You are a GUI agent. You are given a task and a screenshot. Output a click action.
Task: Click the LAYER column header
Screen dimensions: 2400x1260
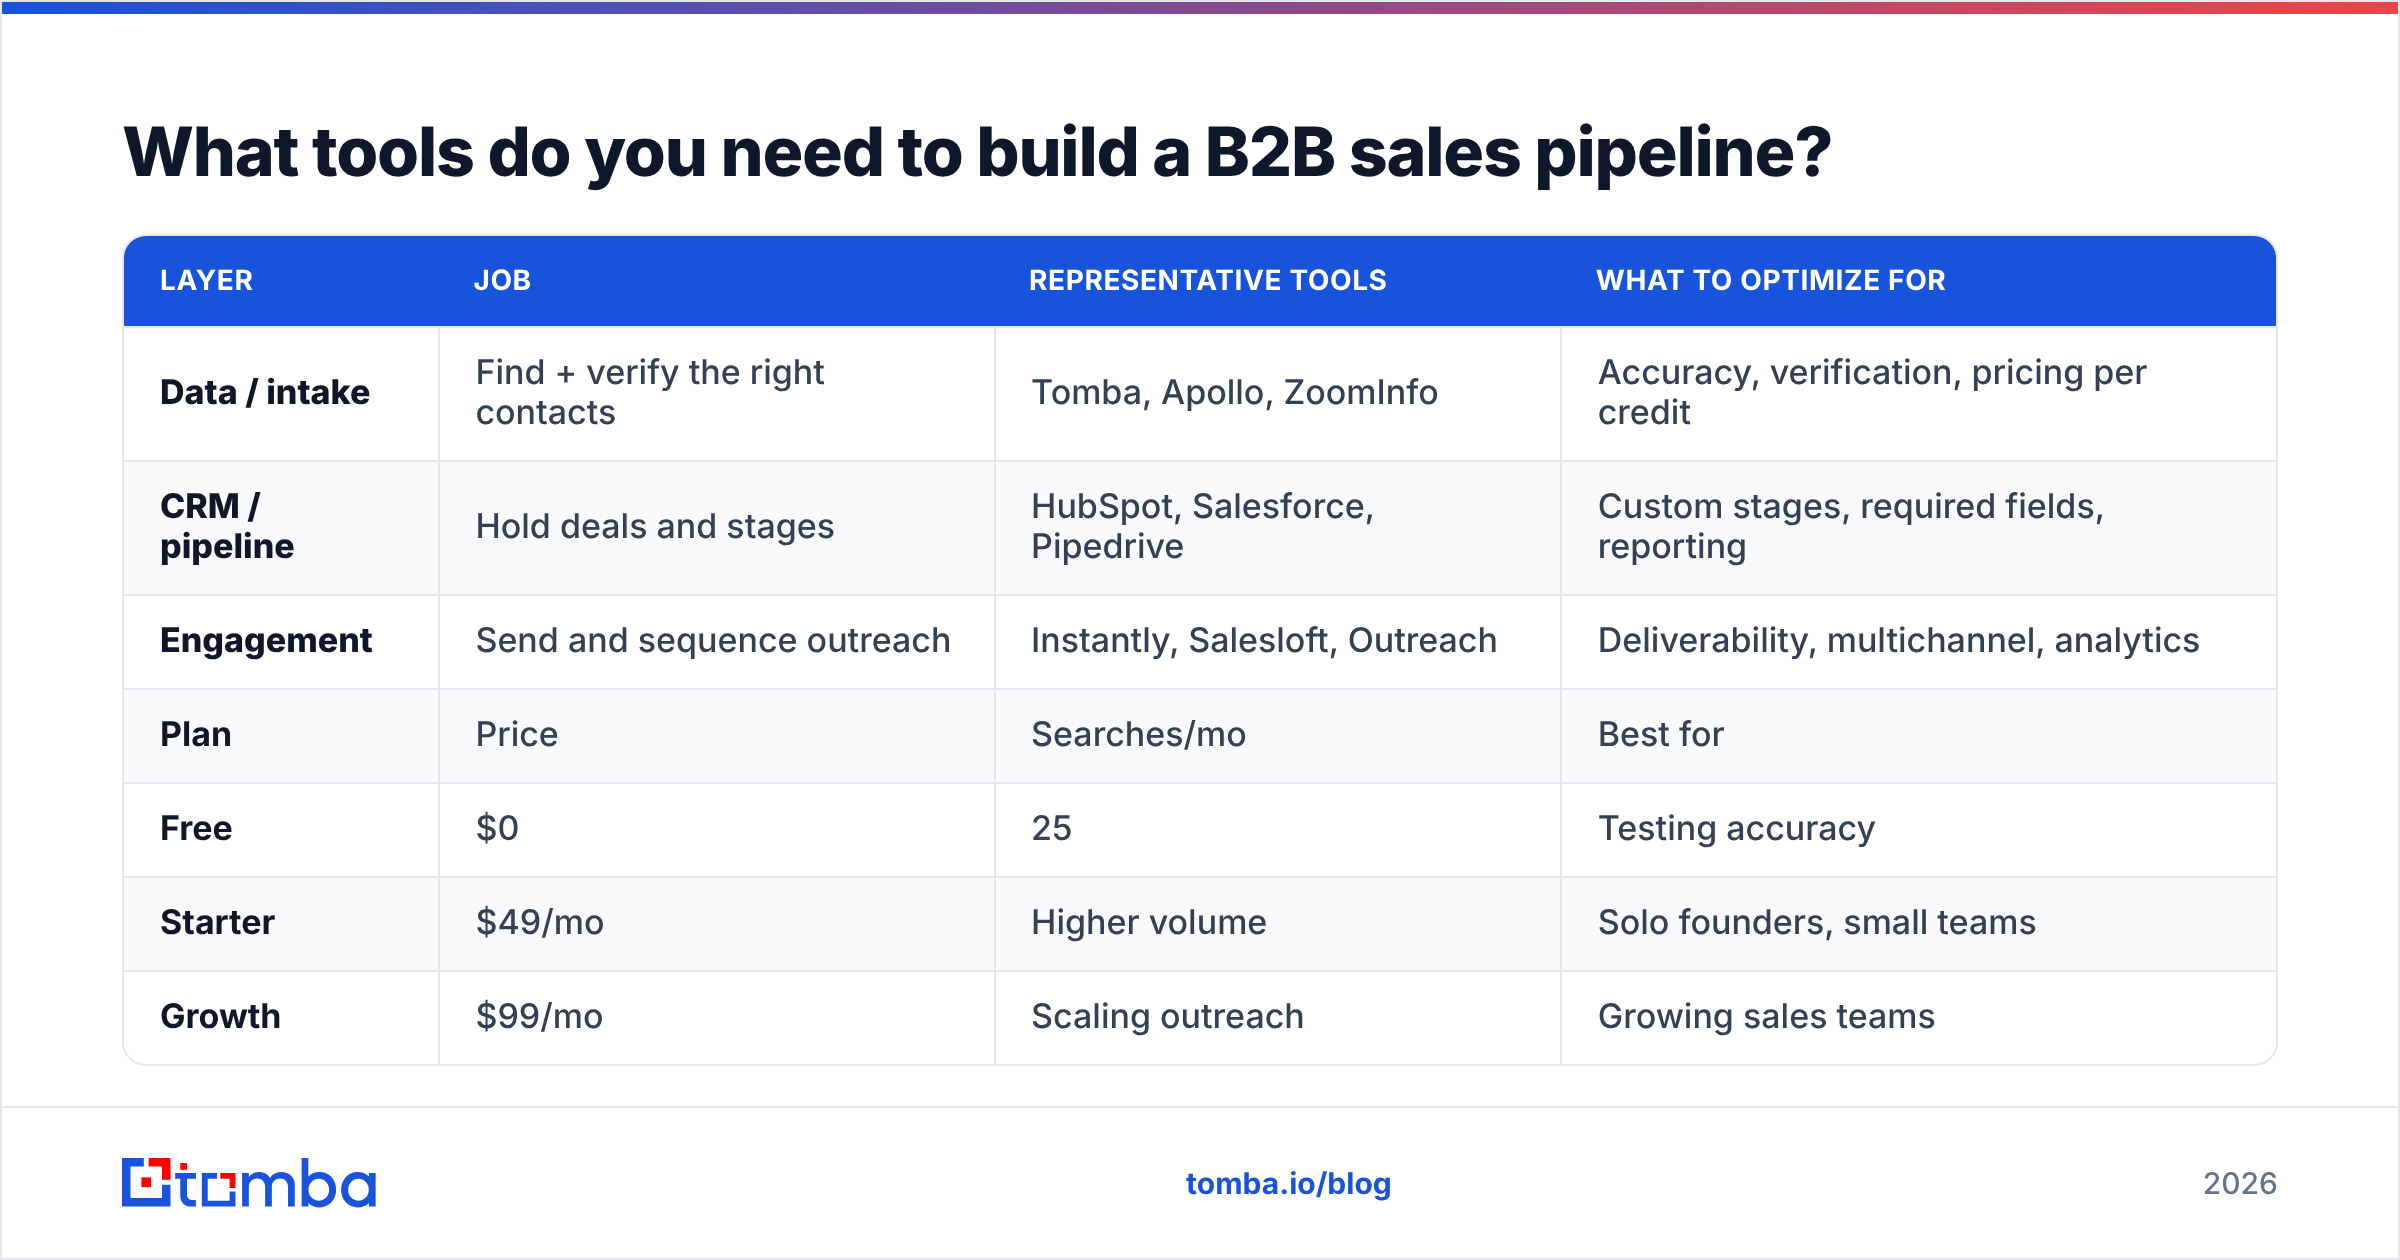[x=206, y=280]
